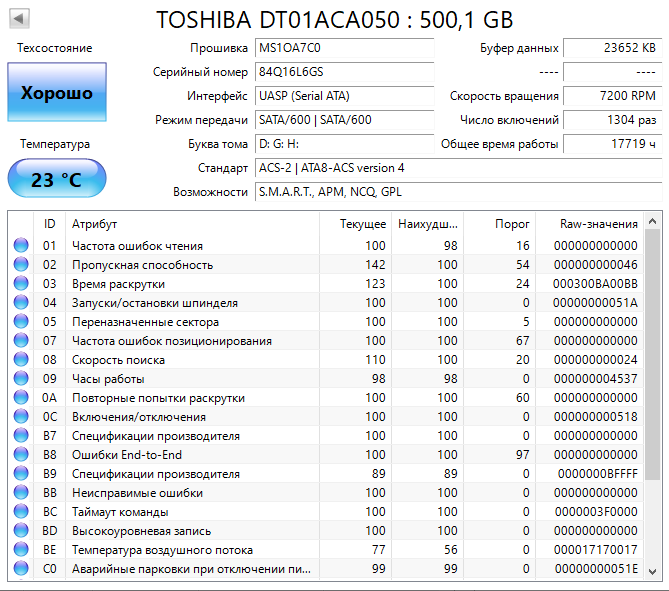Click the status icon for attribute BE
The height and width of the screenshot is (591, 669).
21,549
